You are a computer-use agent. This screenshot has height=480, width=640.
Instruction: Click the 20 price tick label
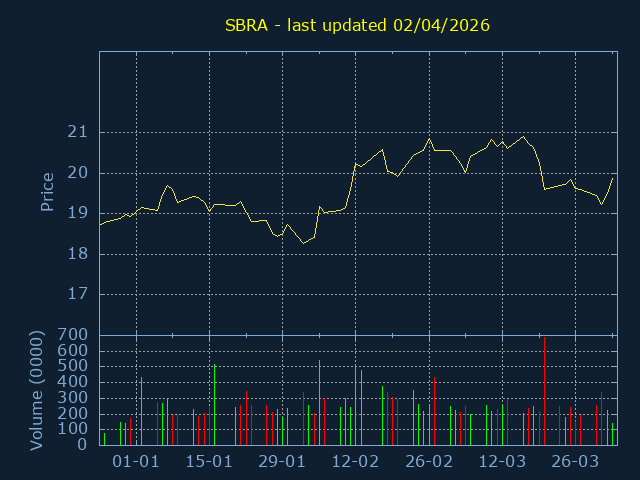[x=78, y=173]
